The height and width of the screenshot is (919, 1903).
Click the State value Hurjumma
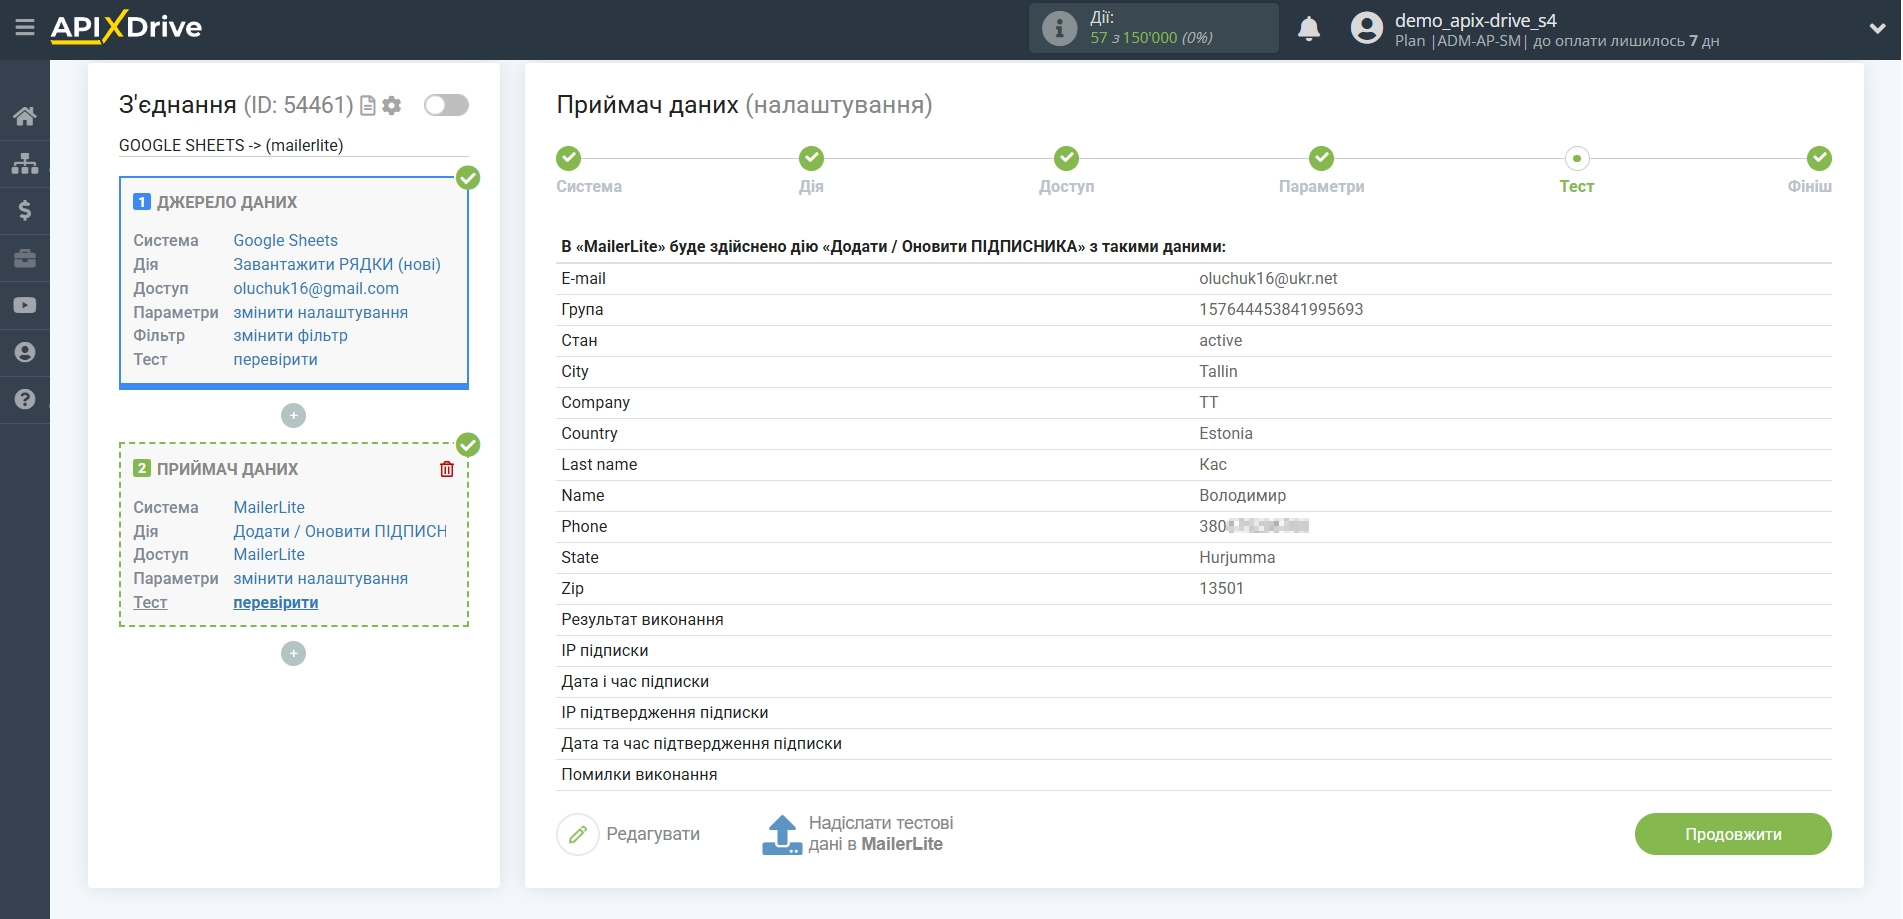point(1237,557)
